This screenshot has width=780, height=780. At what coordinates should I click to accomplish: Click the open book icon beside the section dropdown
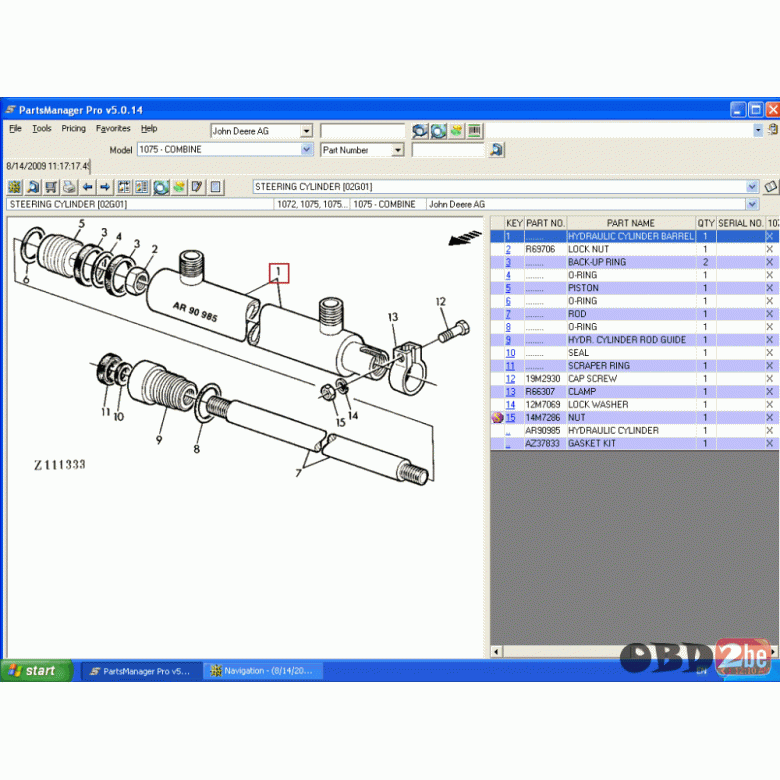pos(771,187)
